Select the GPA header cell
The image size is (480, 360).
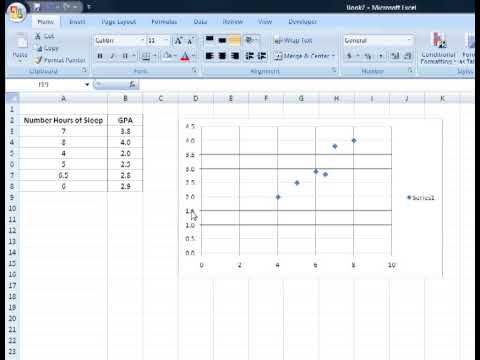coord(125,120)
